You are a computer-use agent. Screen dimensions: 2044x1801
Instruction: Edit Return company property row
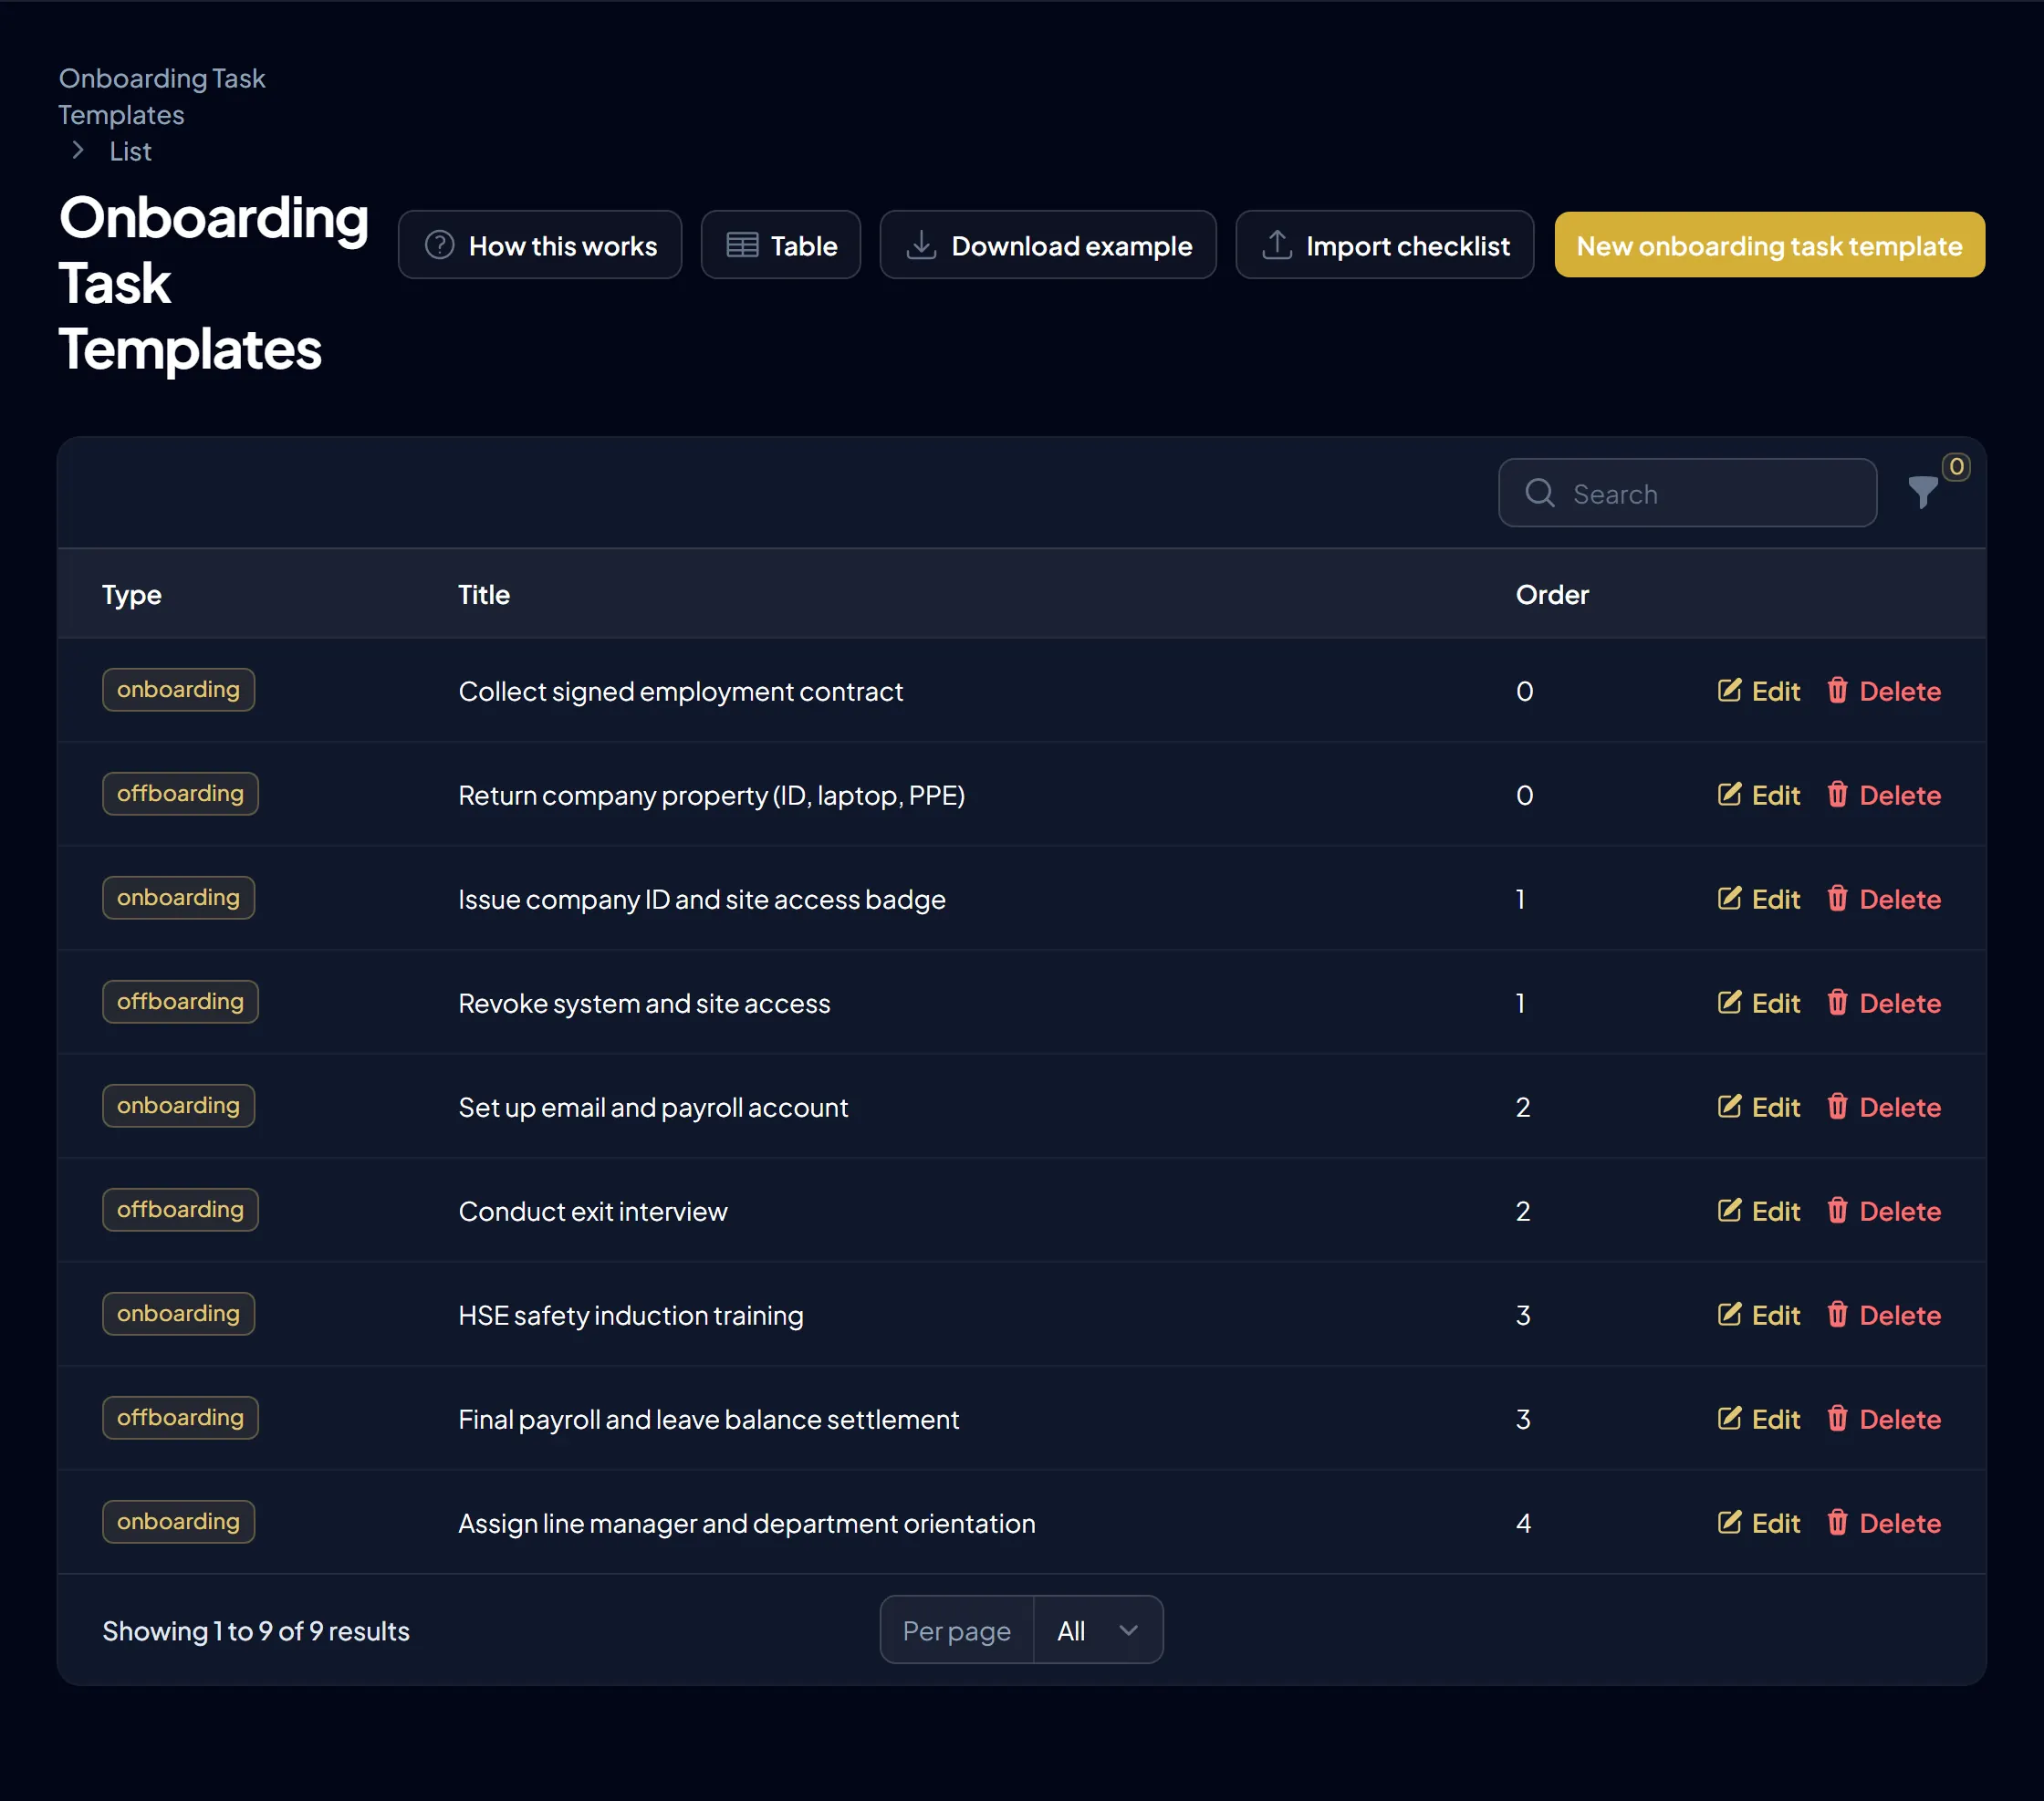(x=1758, y=795)
